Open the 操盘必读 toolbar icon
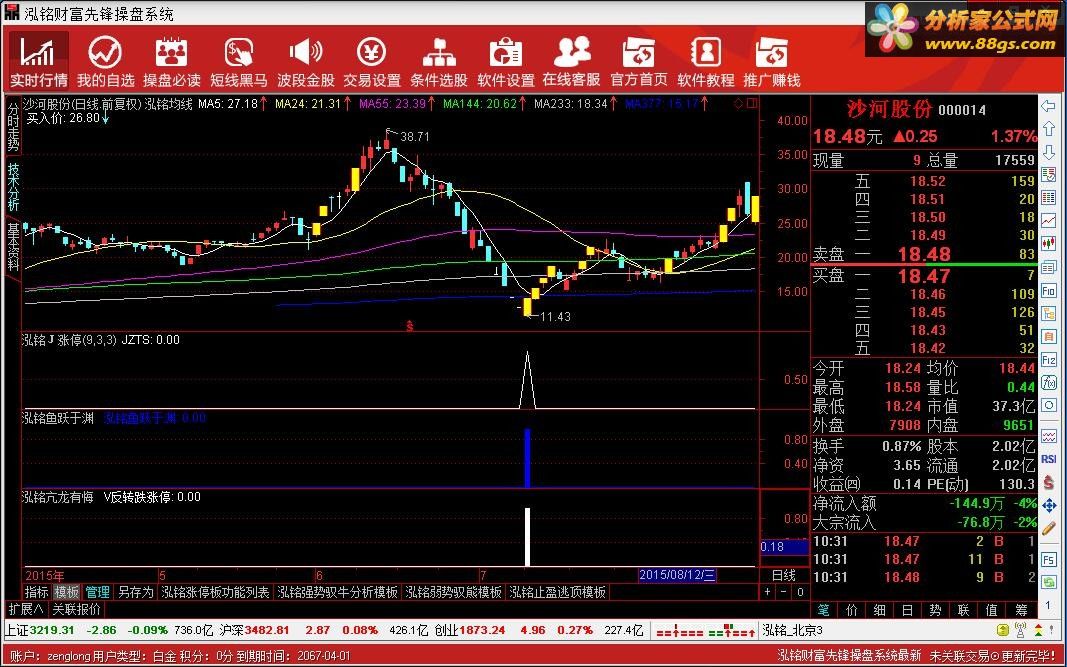The image size is (1067, 667). point(172,61)
